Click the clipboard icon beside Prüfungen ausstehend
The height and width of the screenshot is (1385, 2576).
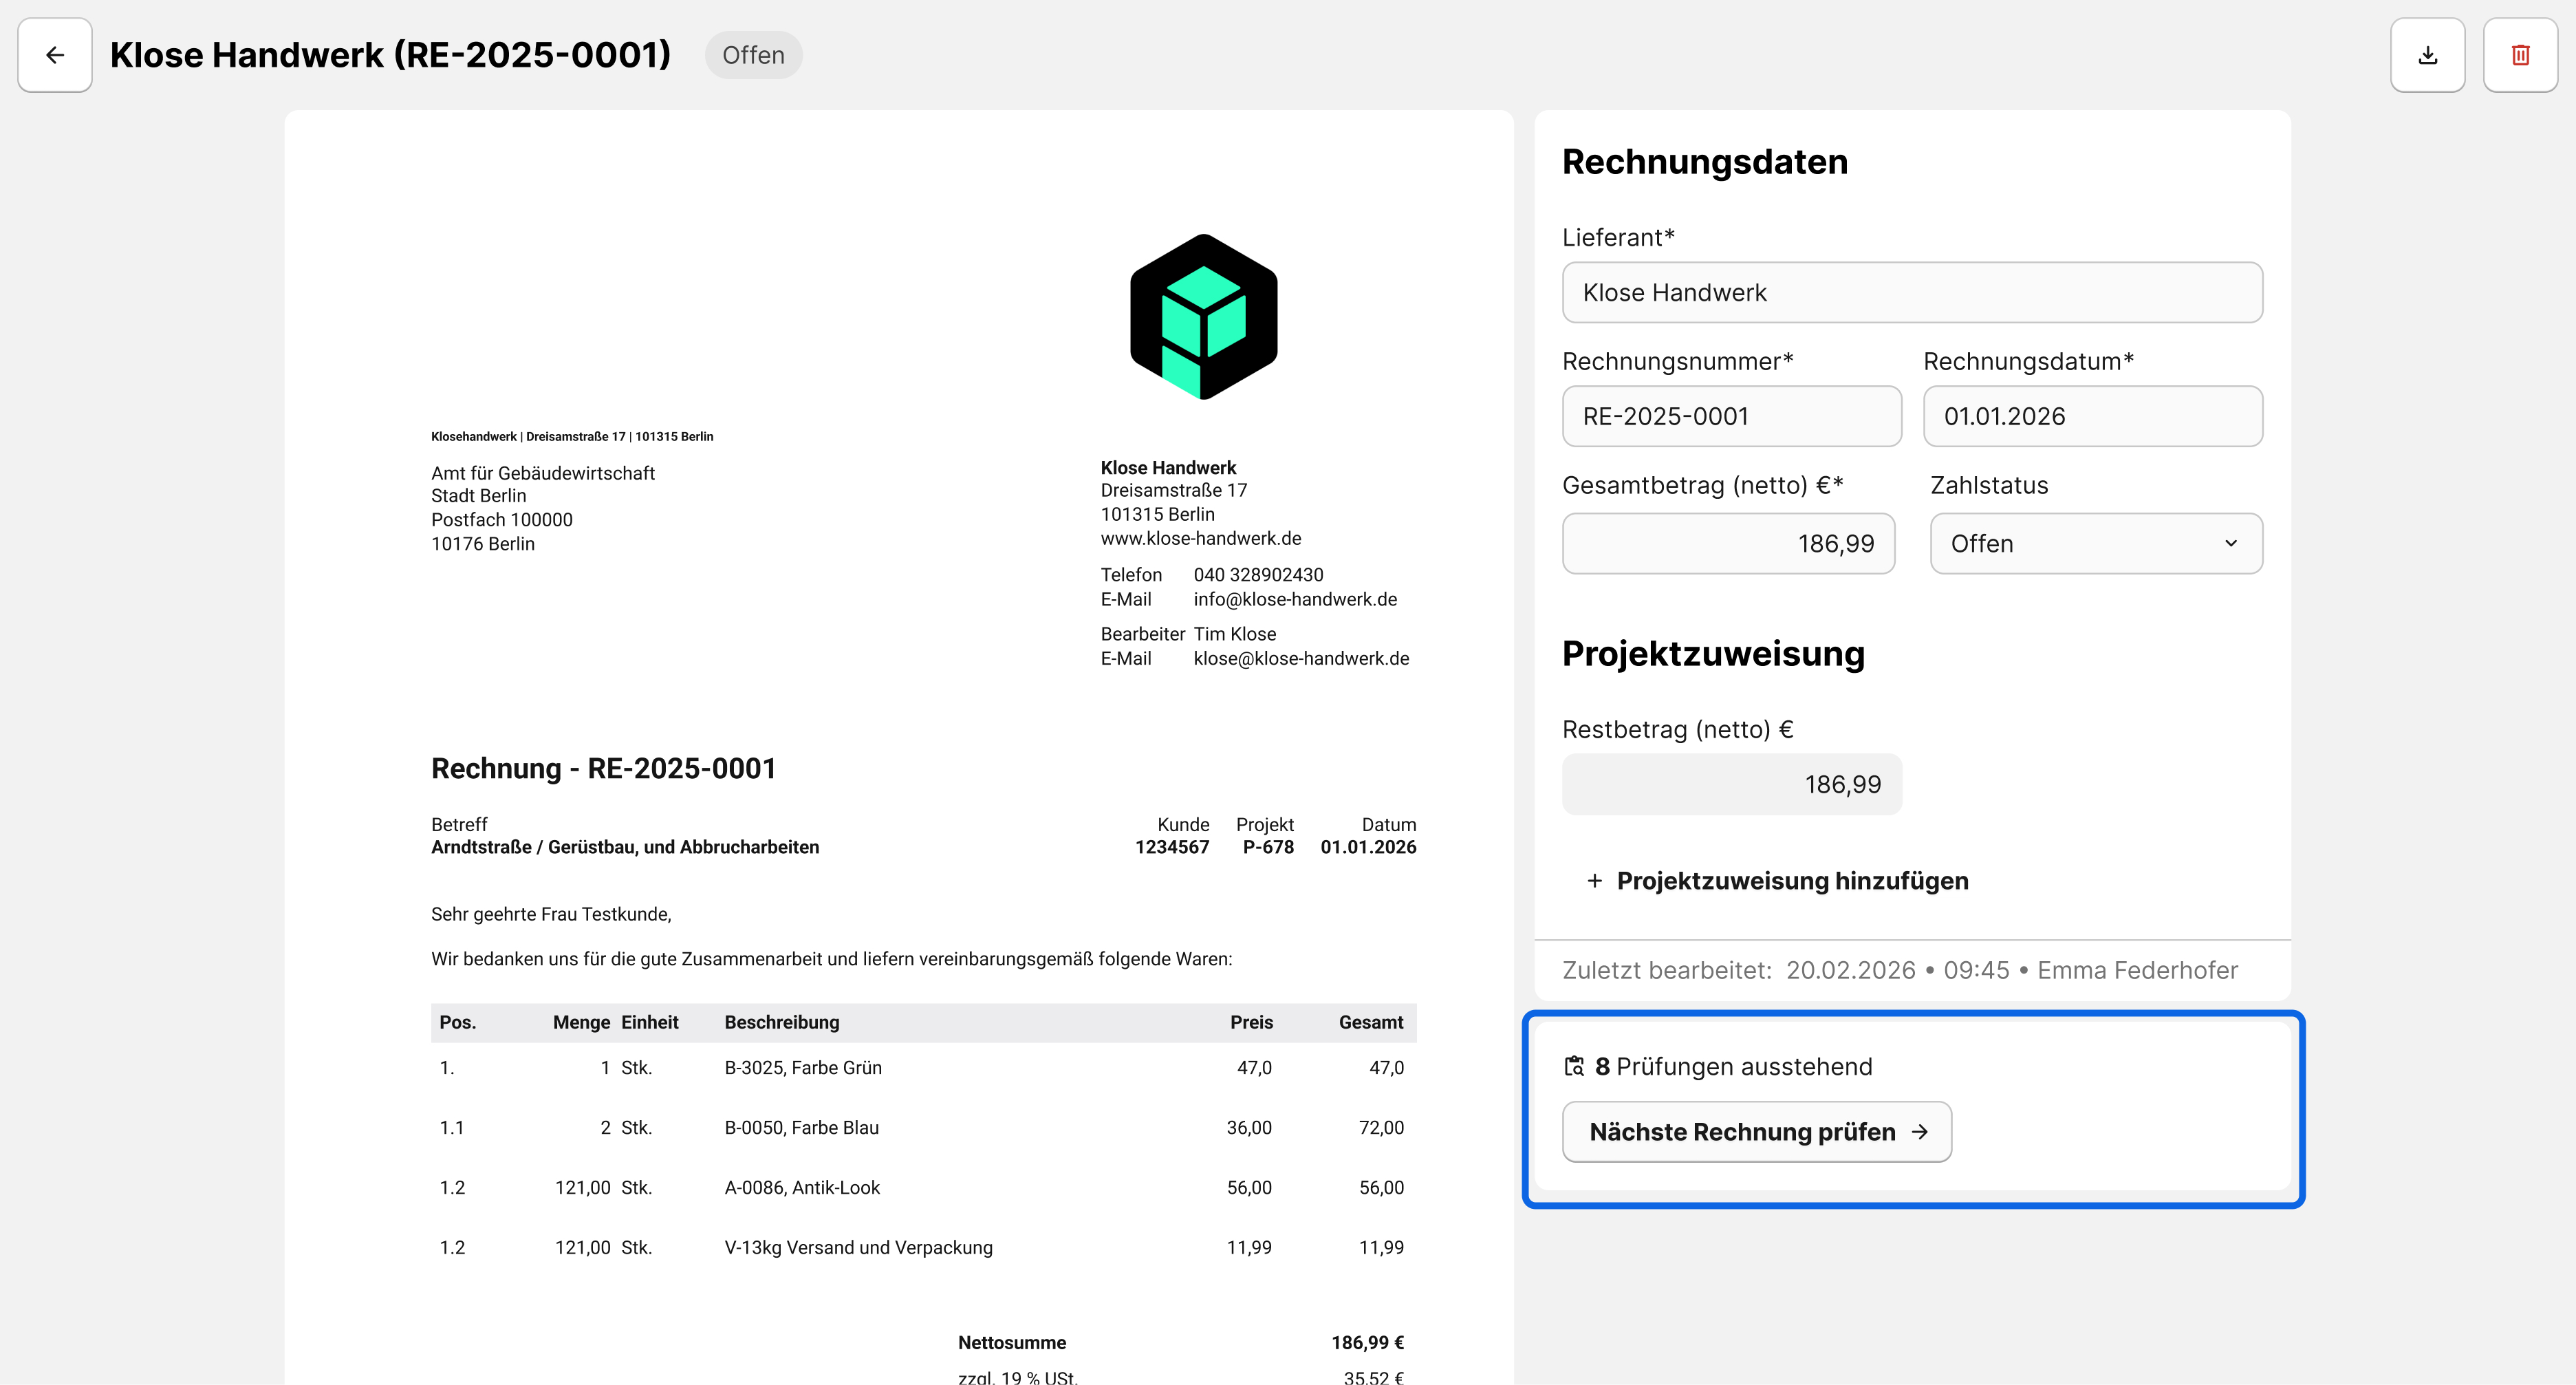(1574, 1066)
